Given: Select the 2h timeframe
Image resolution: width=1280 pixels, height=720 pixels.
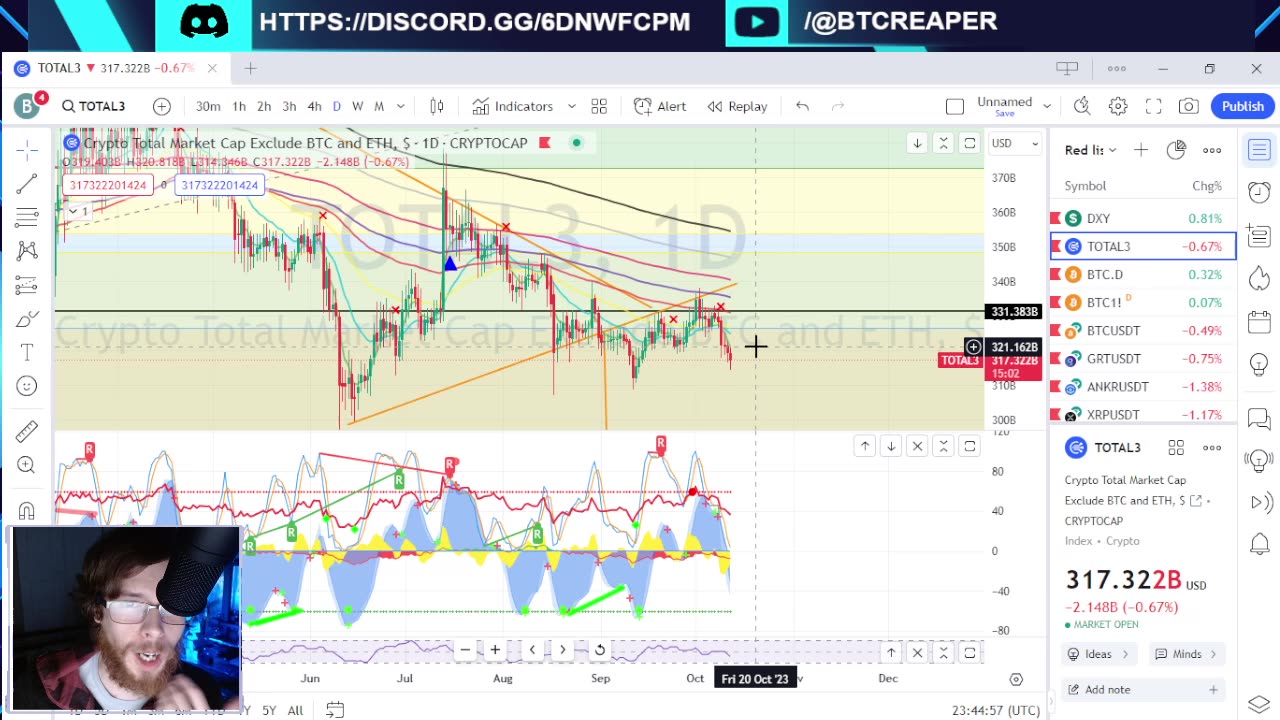Looking at the screenshot, I should tap(264, 106).
